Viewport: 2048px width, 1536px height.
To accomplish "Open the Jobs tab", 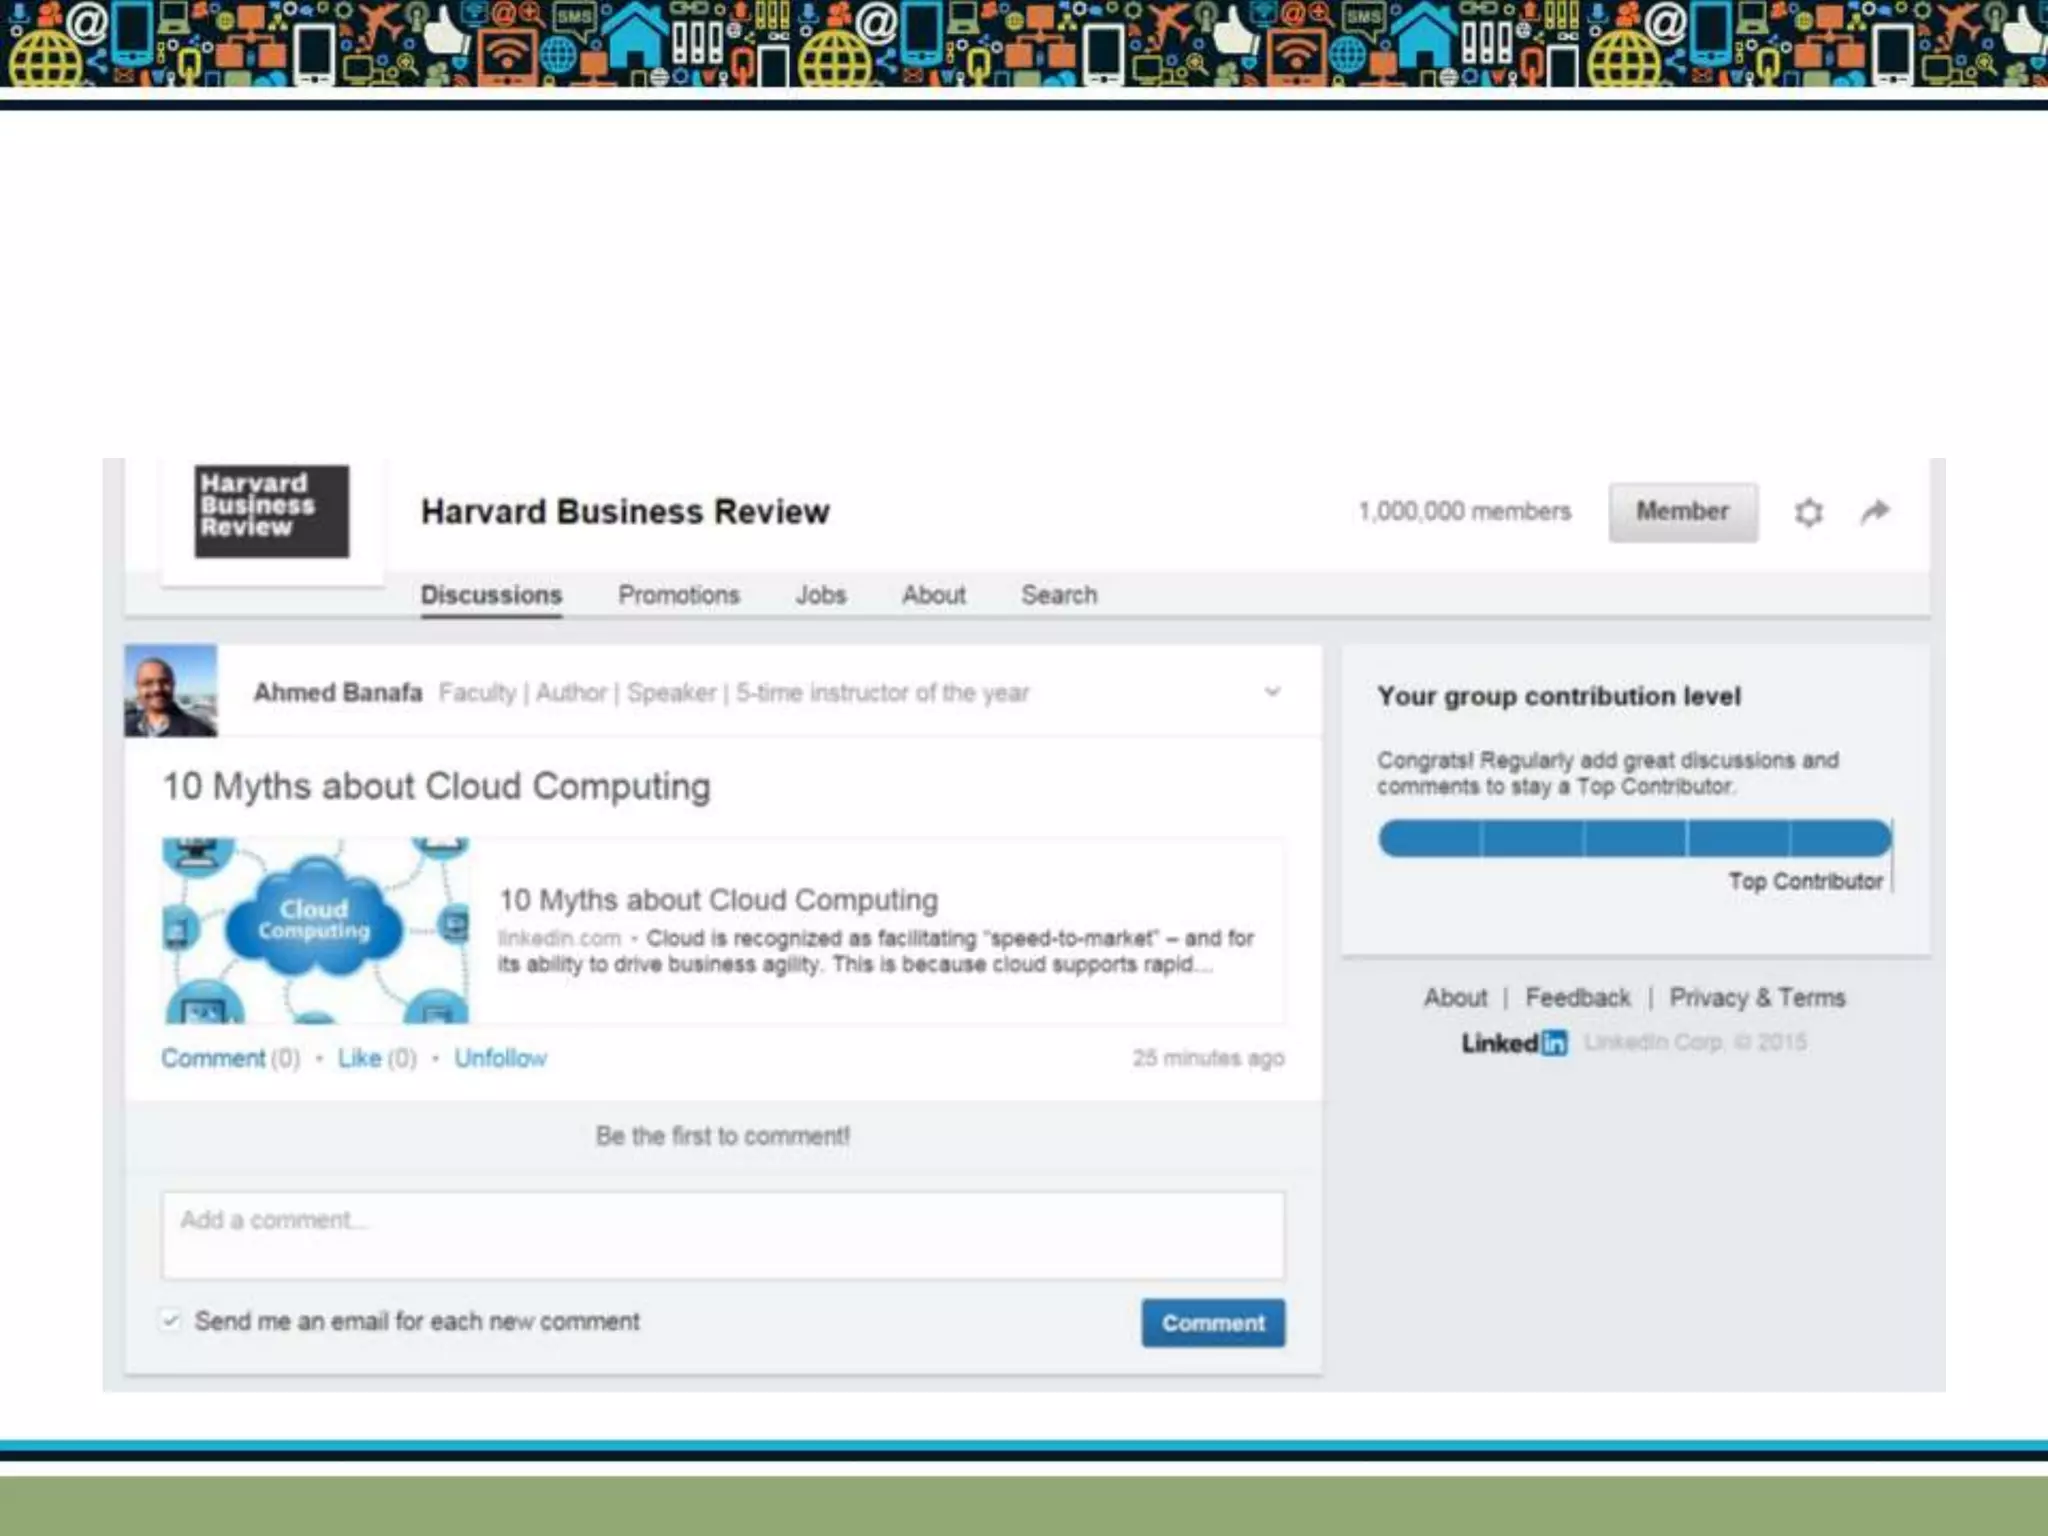I will (x=820, y=595).
